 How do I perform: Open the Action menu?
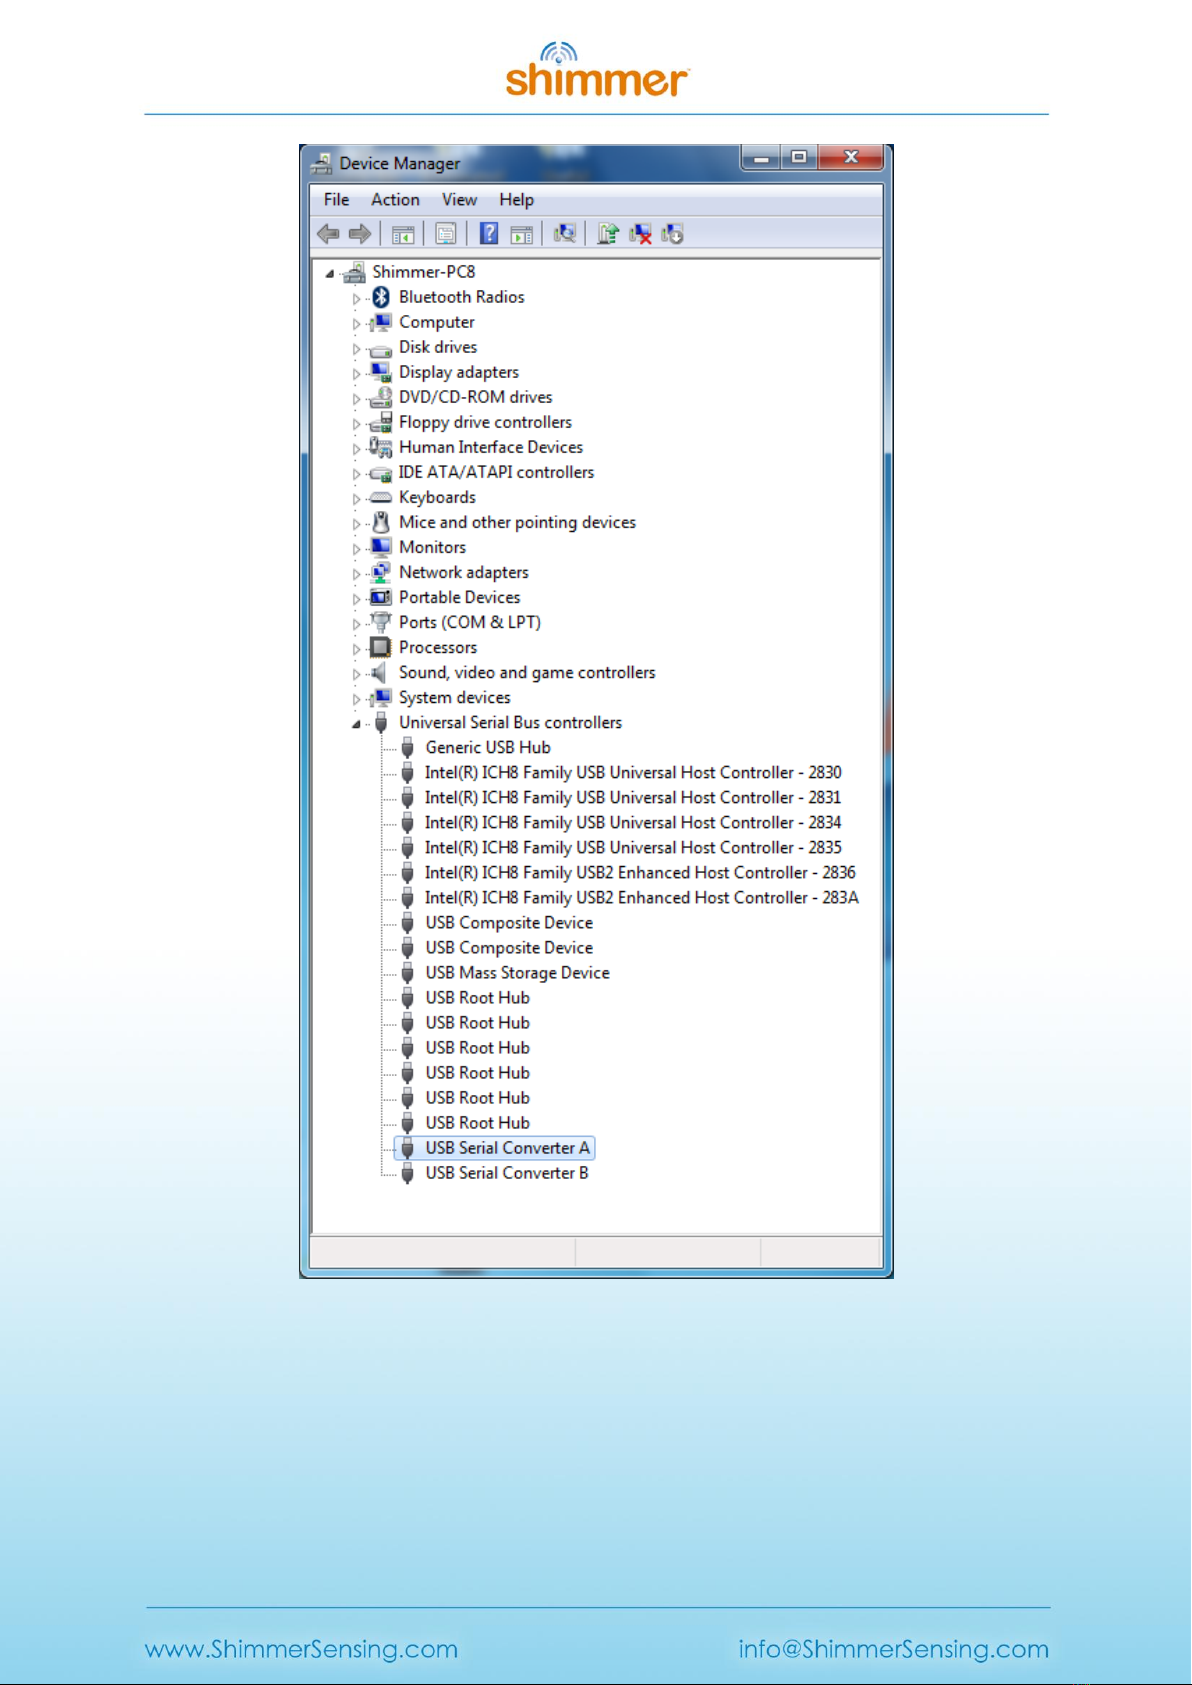coord(395,200)
